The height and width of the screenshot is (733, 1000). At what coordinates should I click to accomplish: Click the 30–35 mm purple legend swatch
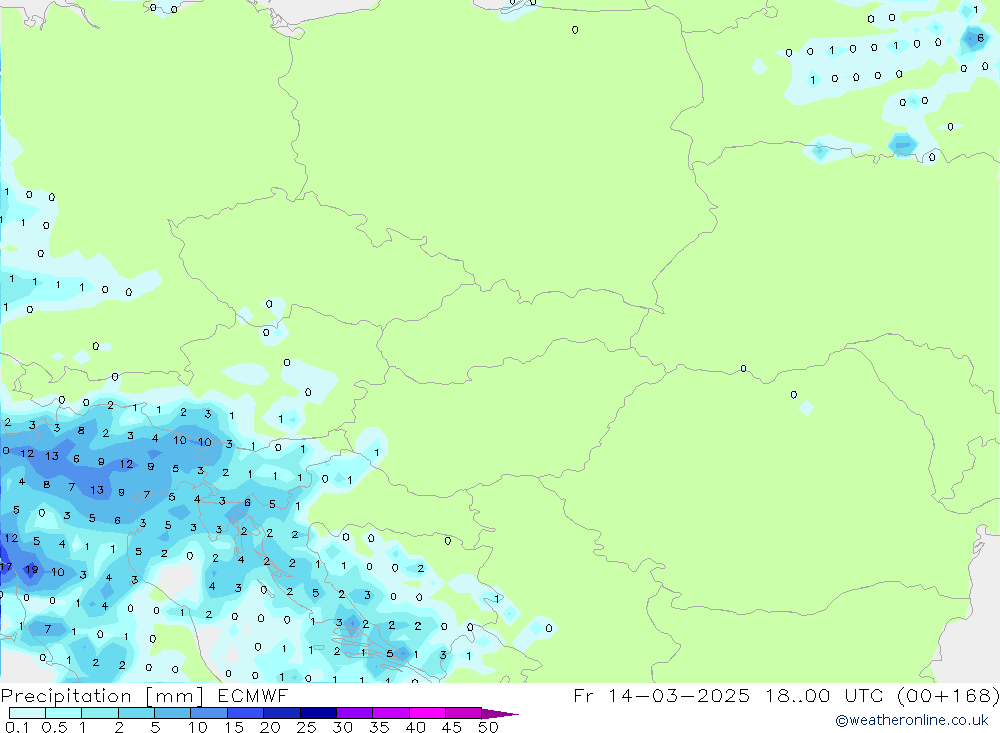[x=355, y=713]
